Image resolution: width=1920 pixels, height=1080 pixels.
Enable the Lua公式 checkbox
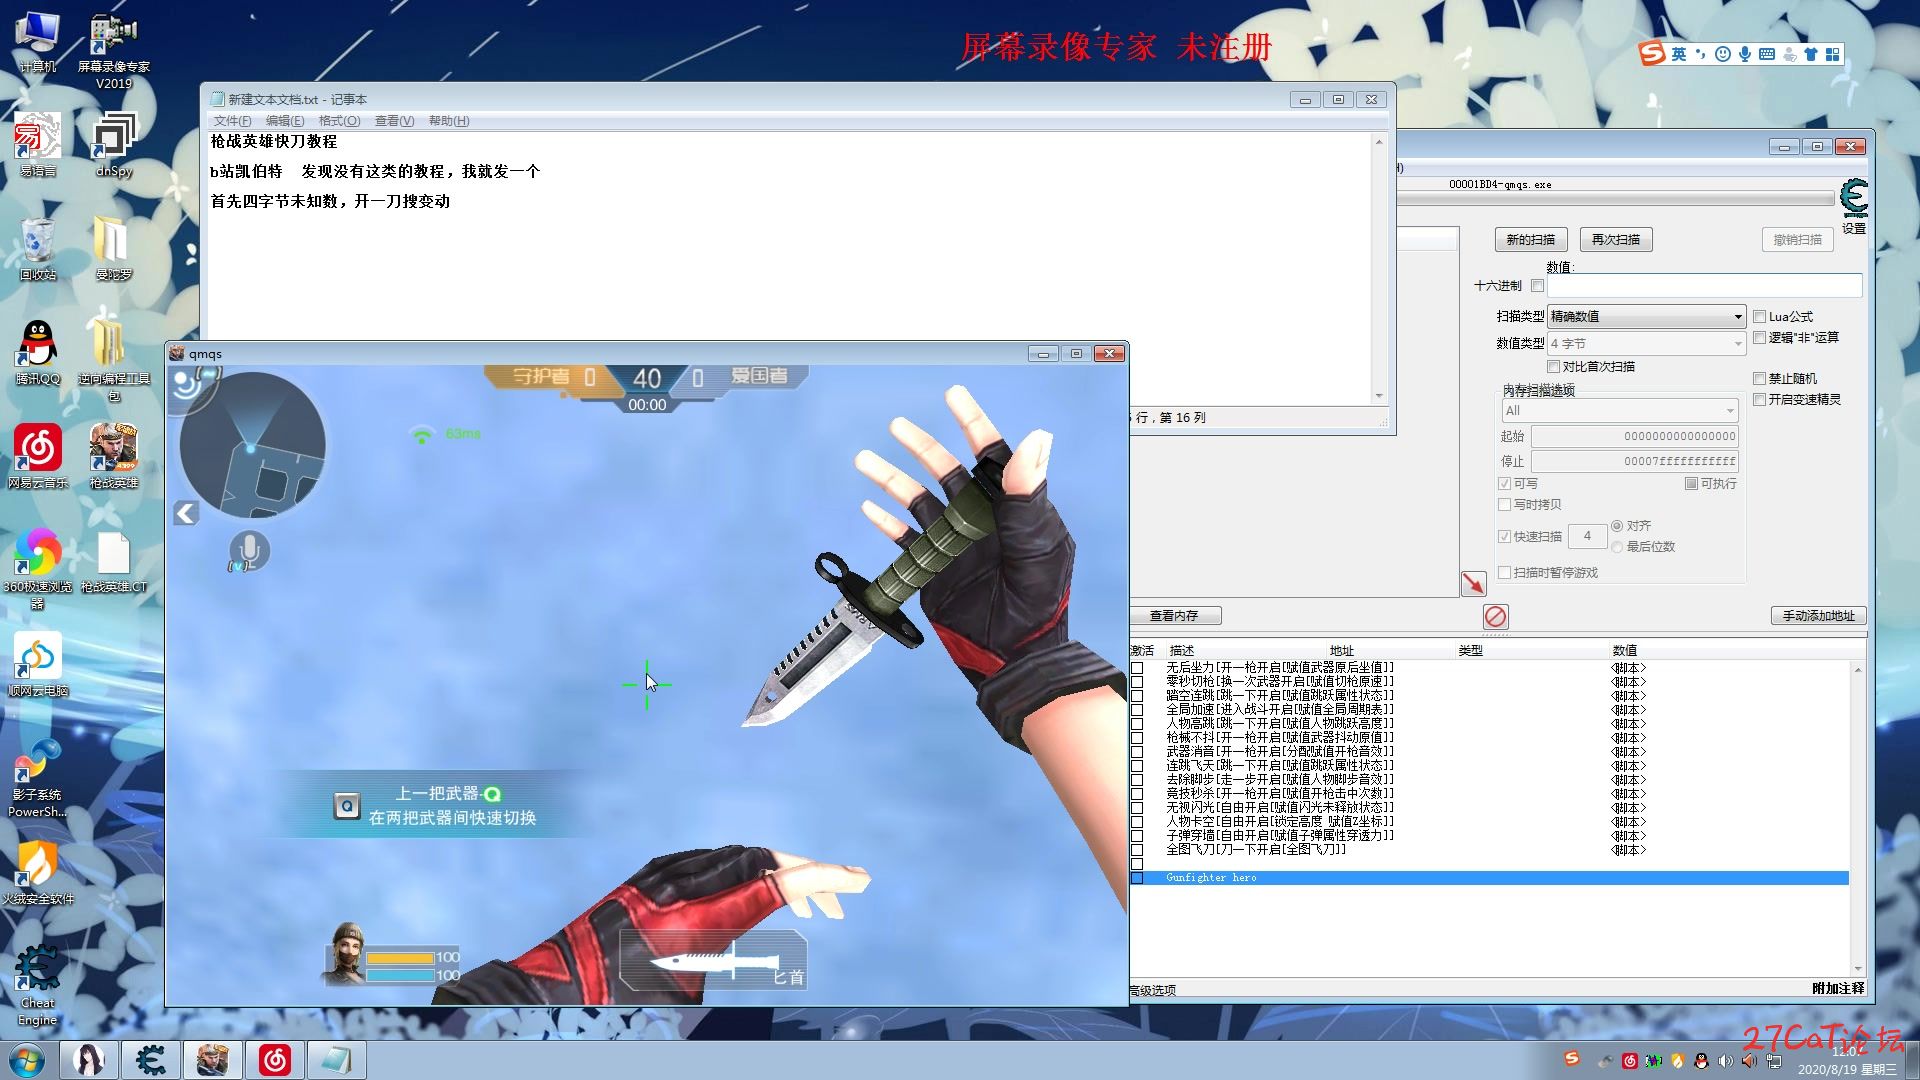pos(1759,317)
